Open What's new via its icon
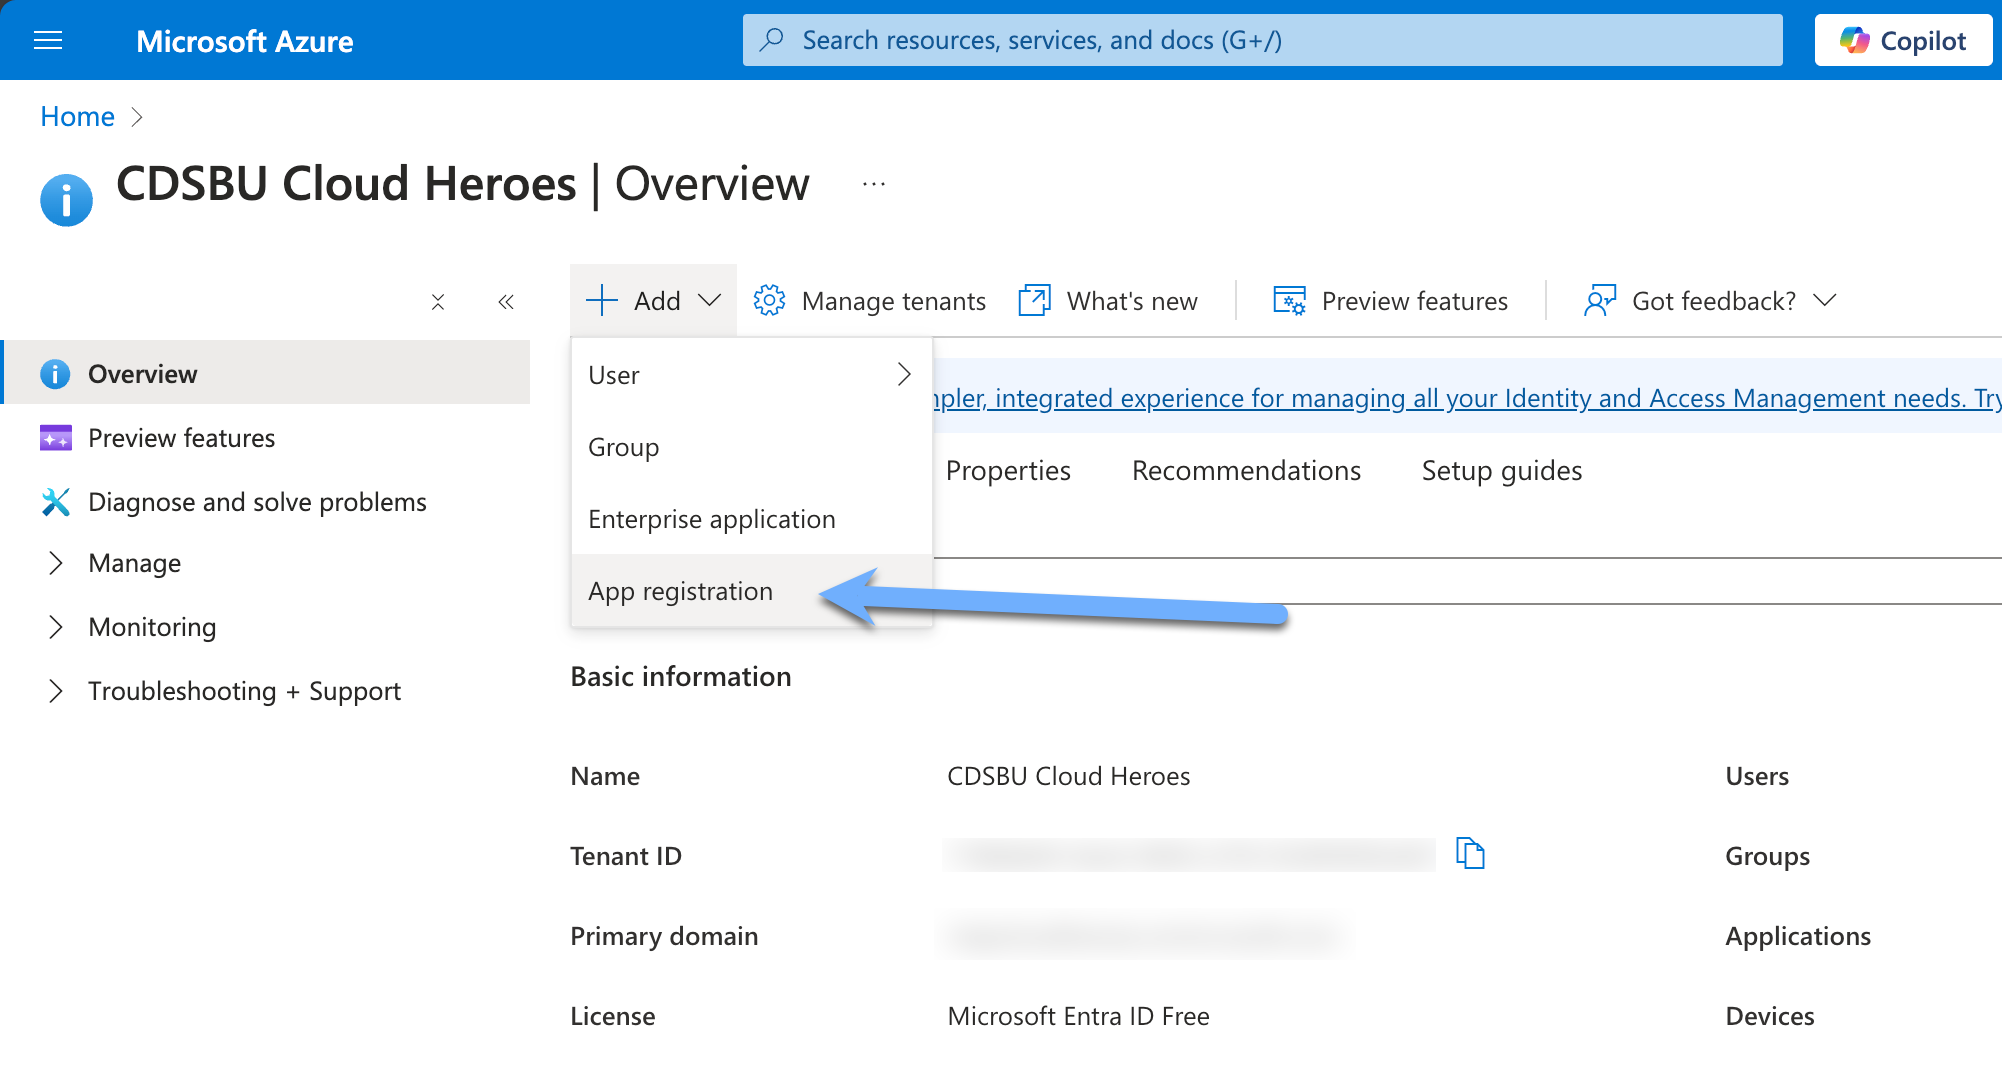Image resolution: width=2002 pixels, height=1074 pixels. (x=1033, y=300)
